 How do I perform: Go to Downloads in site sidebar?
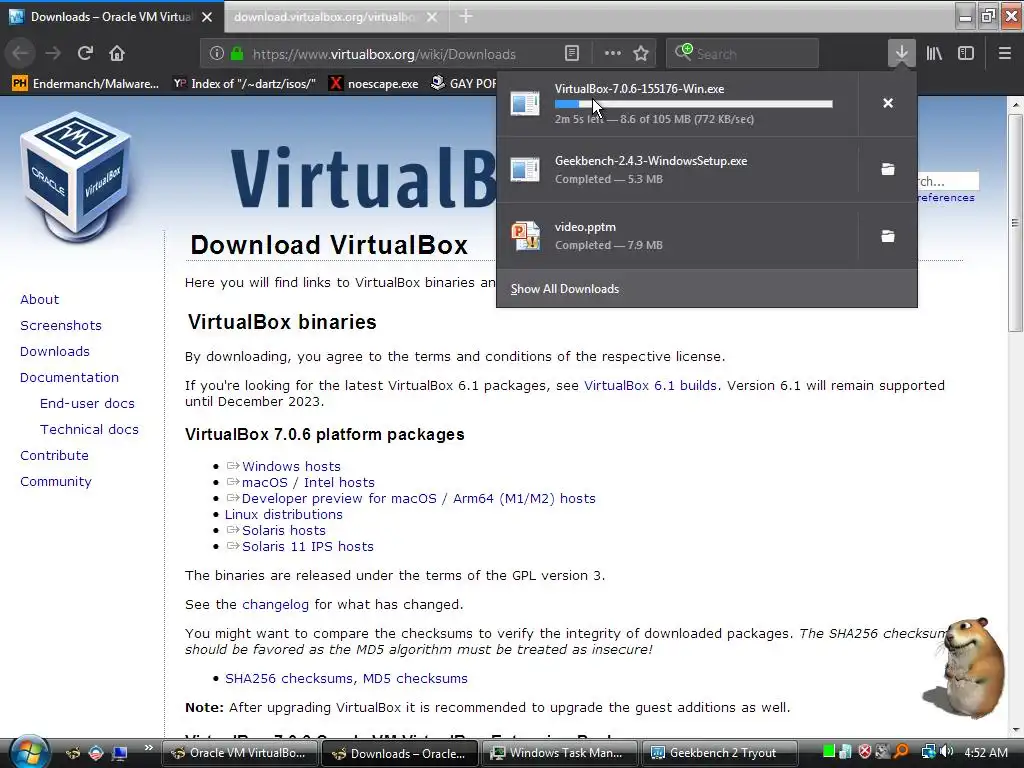point(55,351)
